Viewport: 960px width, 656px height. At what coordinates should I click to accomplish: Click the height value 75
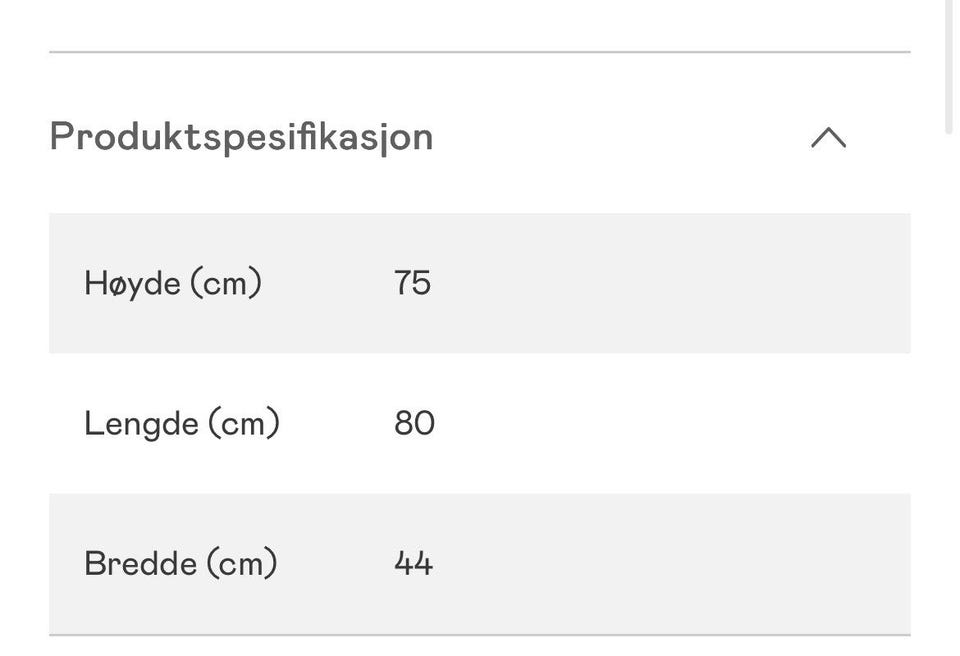tap(412, 283)
